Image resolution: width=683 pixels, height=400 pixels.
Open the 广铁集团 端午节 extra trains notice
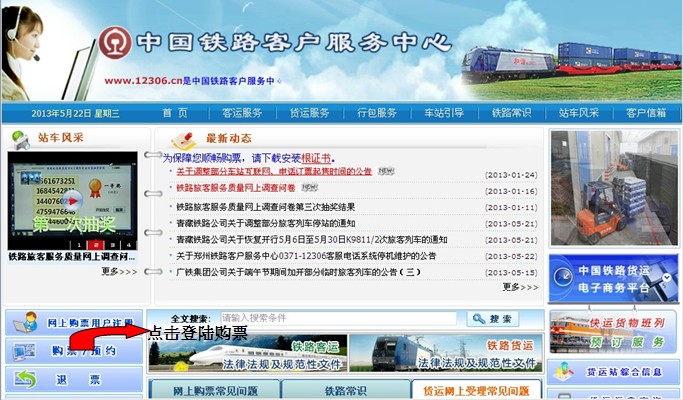click(298, 272)
